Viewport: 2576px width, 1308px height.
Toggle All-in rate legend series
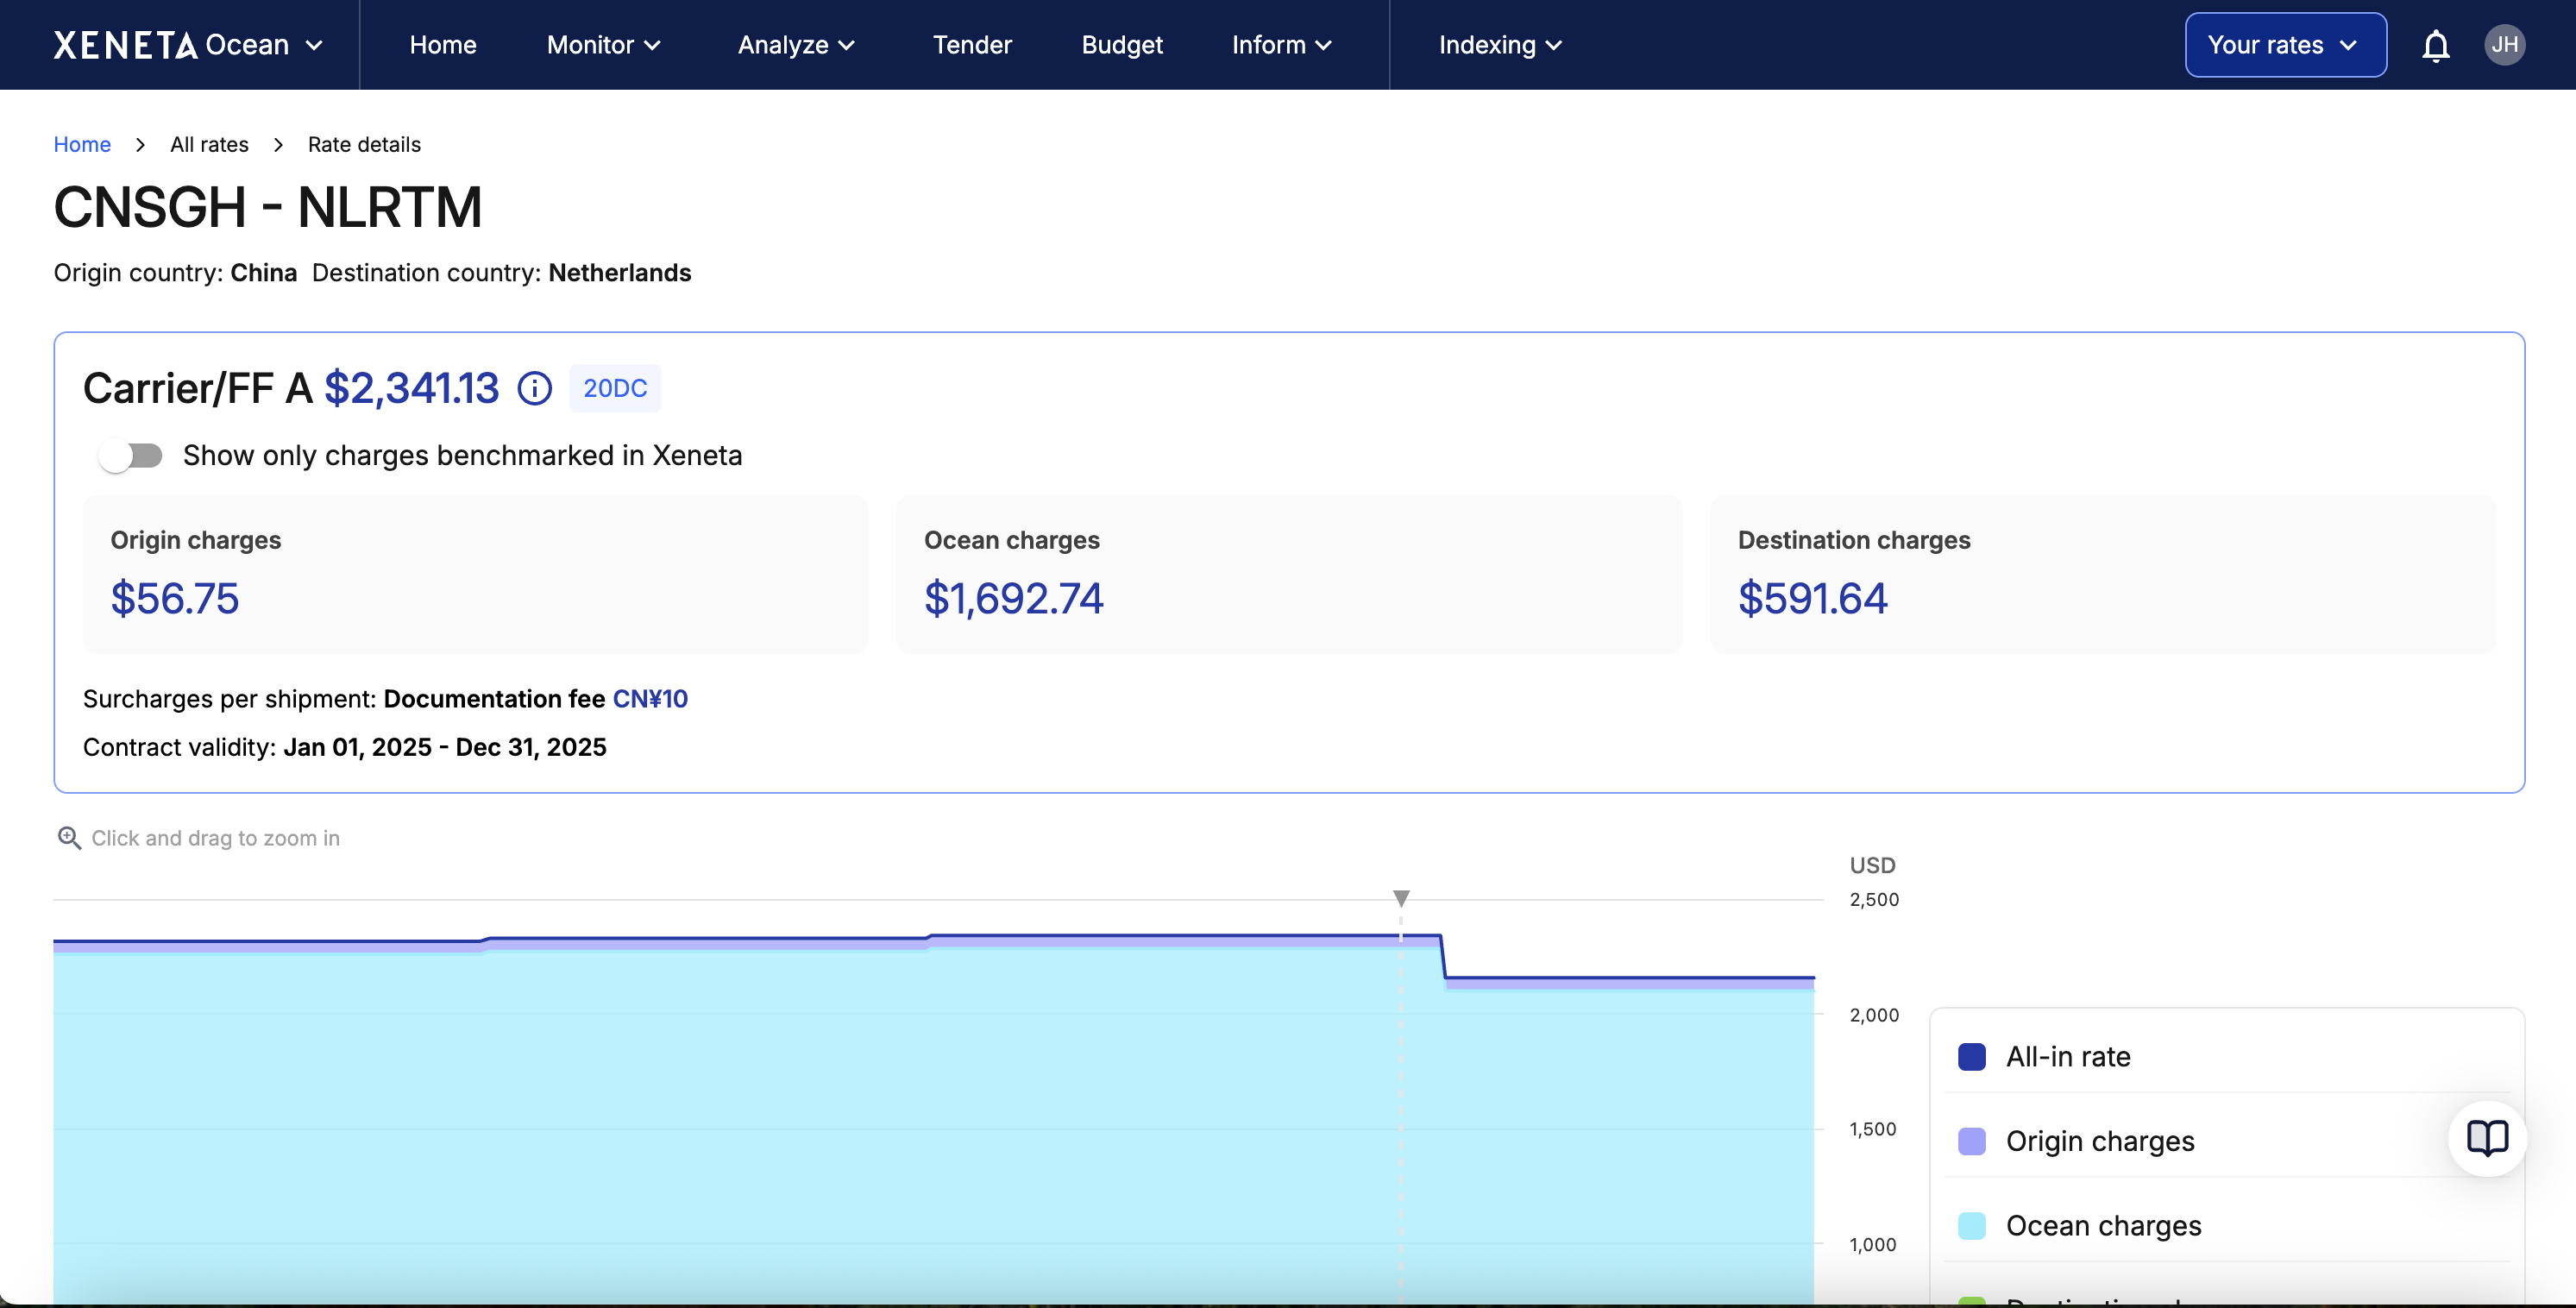tap(2067, 1057)
